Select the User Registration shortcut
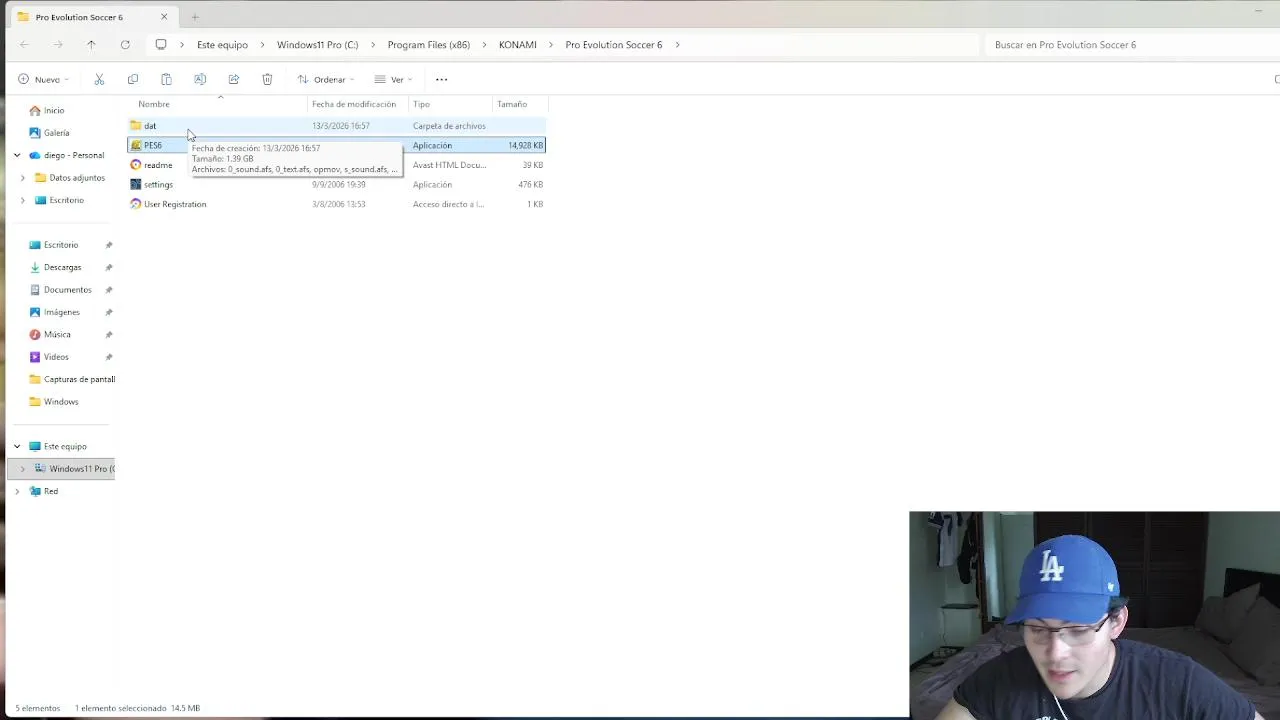The width and height of the screenshot is (1280, 720). point(337,204)
